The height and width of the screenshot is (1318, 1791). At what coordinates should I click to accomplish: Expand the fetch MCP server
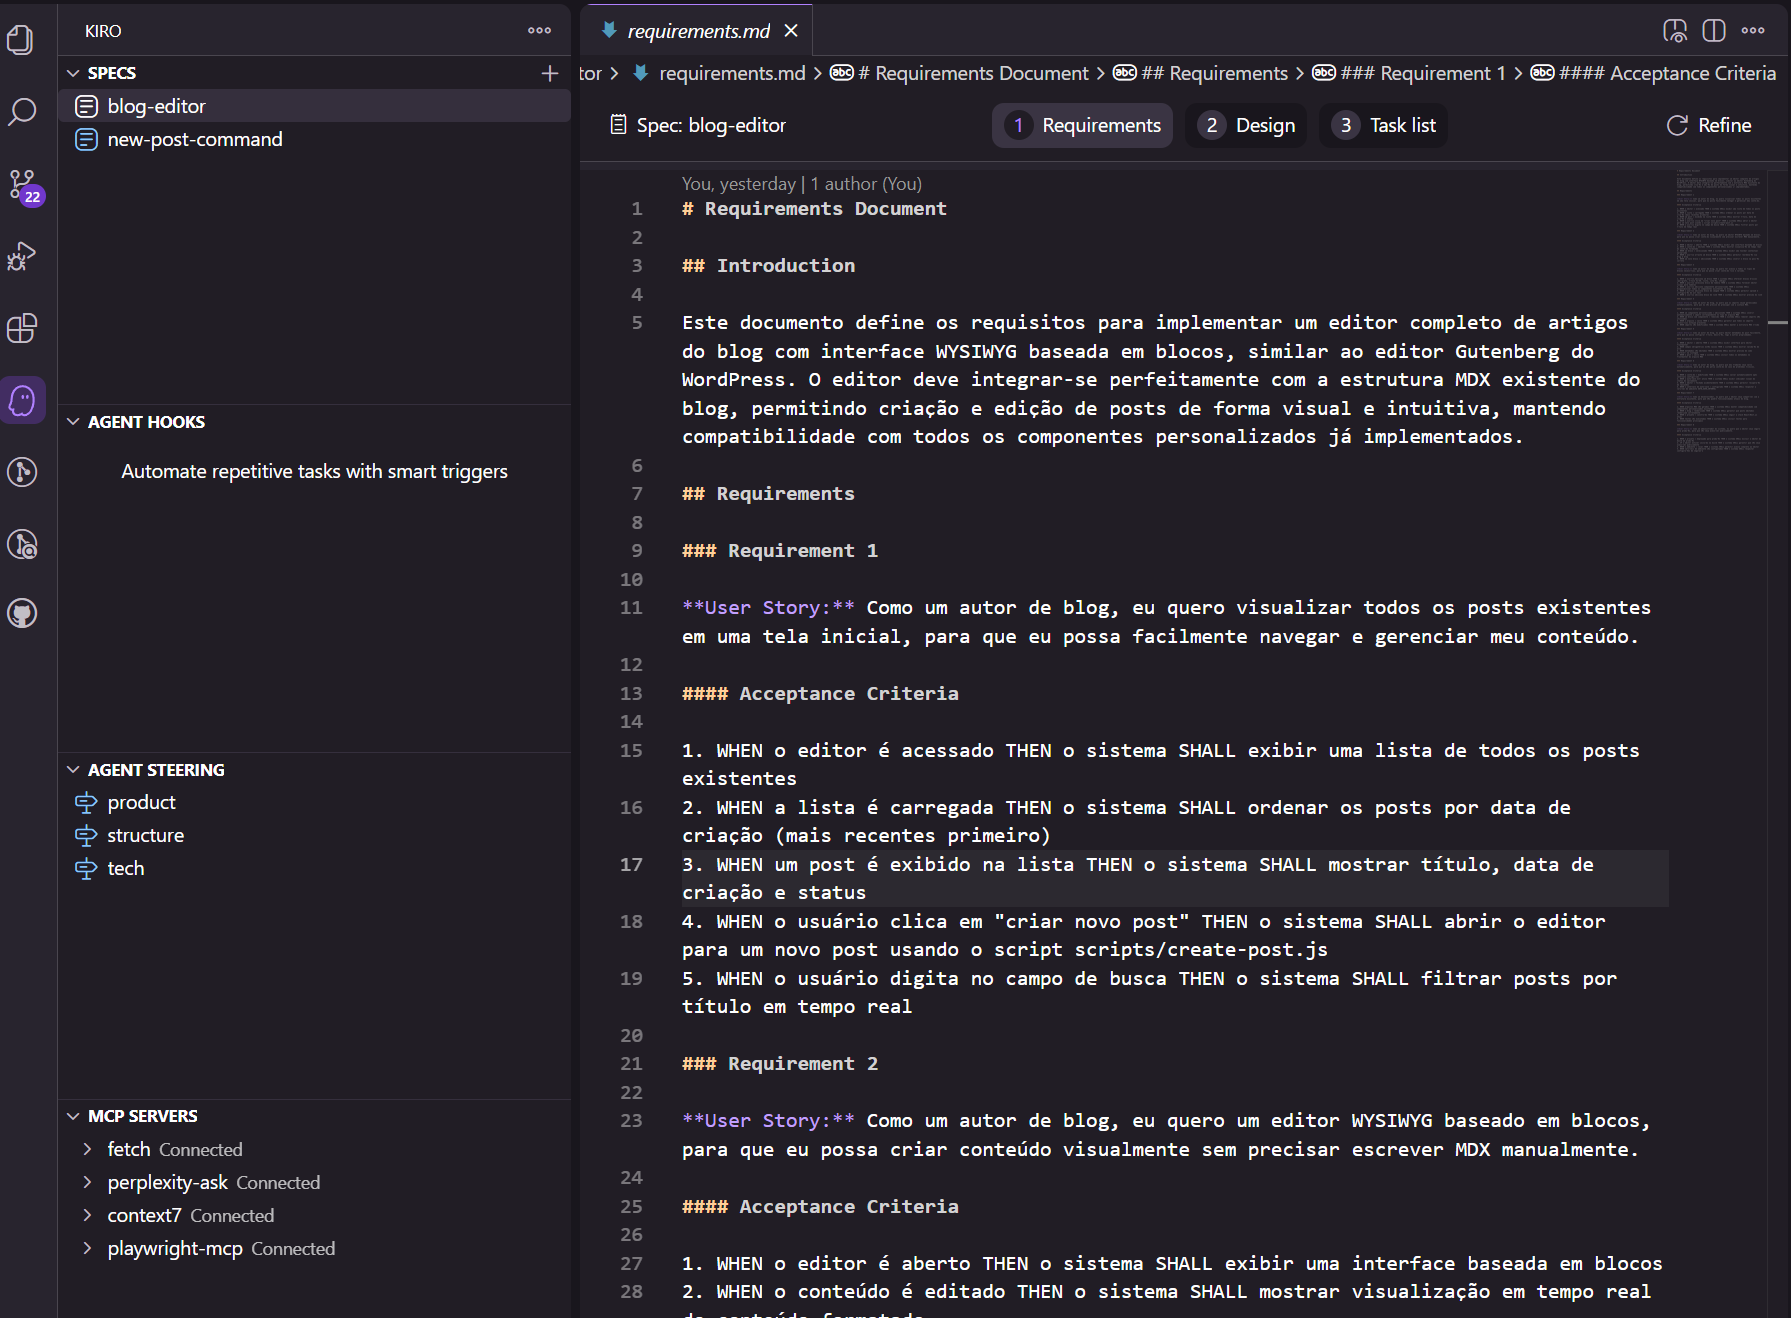click(x=87, y=1149)
